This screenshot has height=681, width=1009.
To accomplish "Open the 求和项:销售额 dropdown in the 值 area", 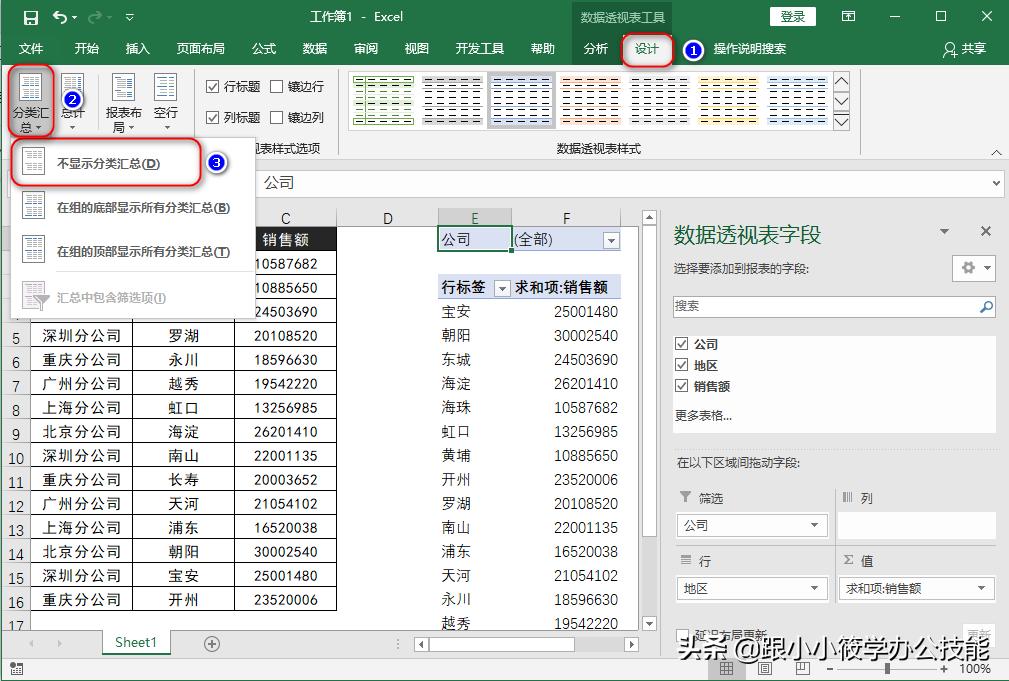I will point(981,588).
